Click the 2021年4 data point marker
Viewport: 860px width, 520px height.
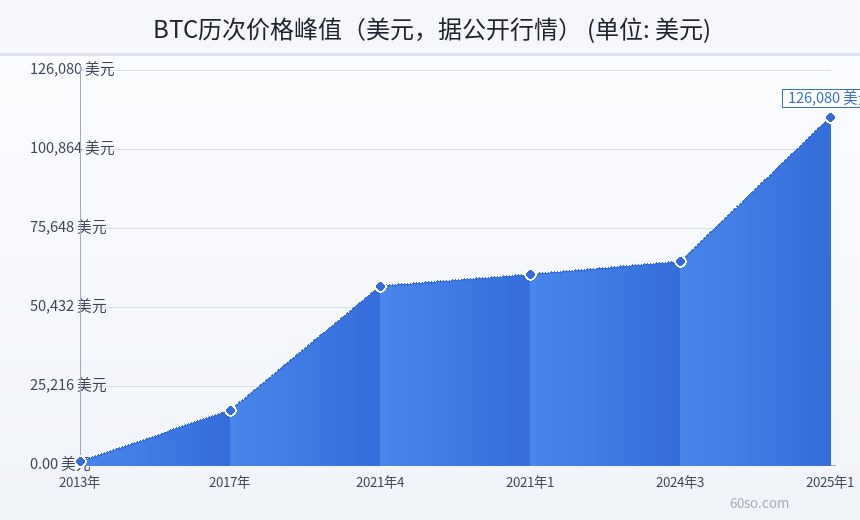380,286
